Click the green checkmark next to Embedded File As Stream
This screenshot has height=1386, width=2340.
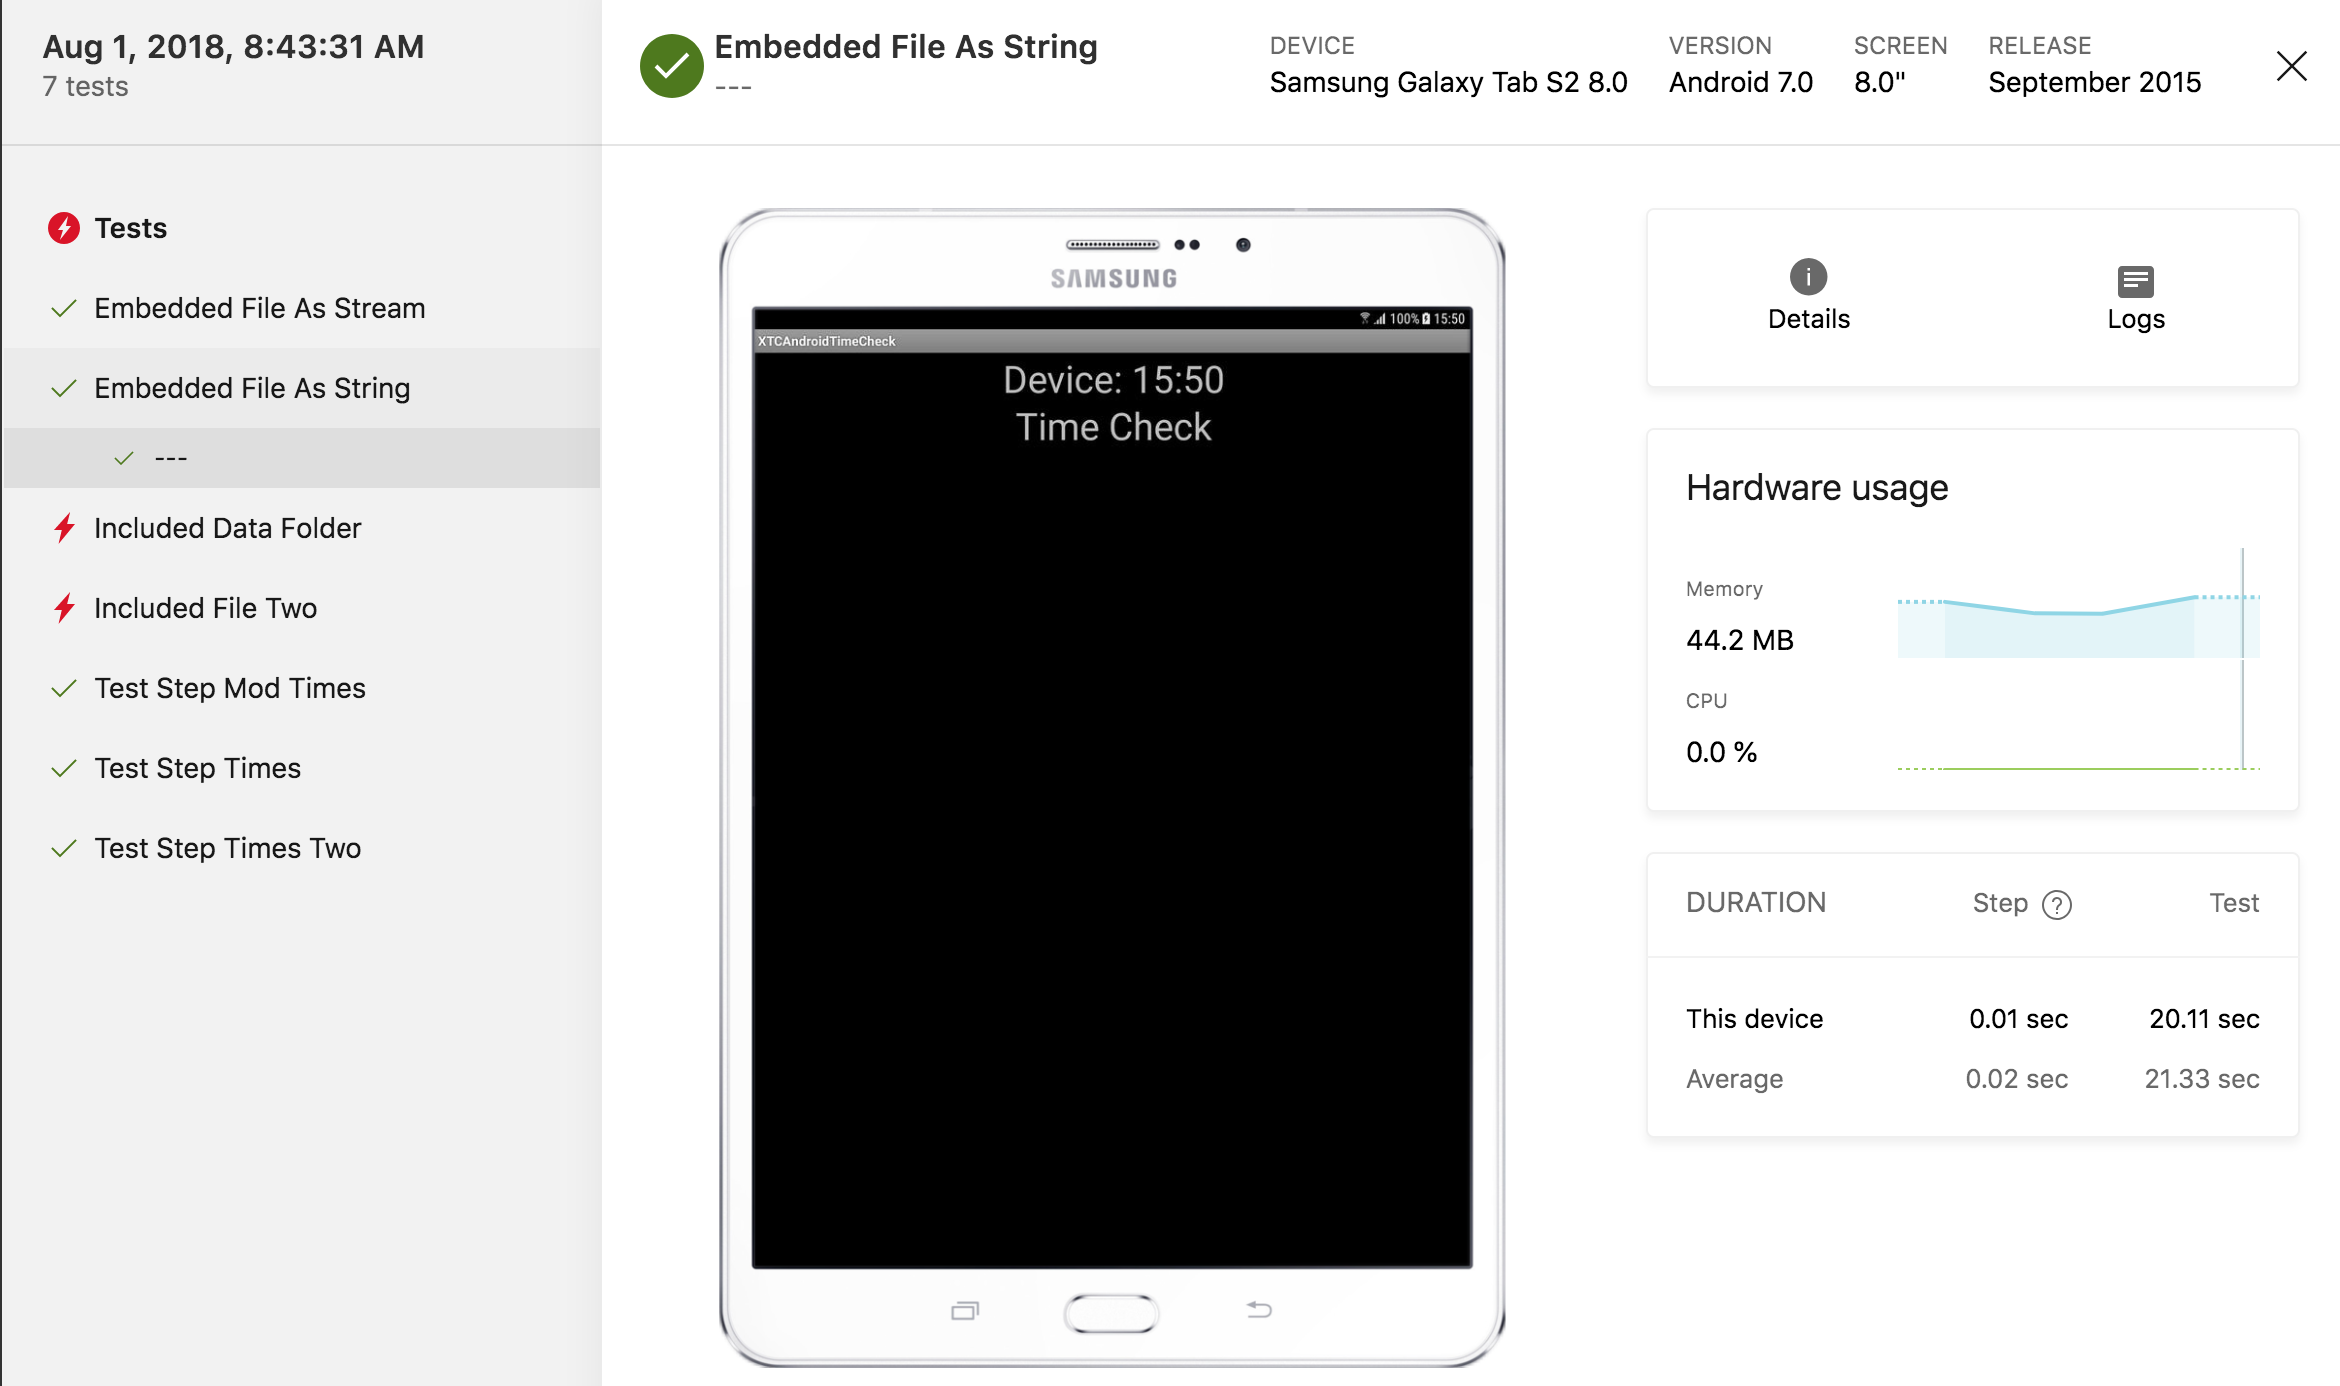pos(63,309)
